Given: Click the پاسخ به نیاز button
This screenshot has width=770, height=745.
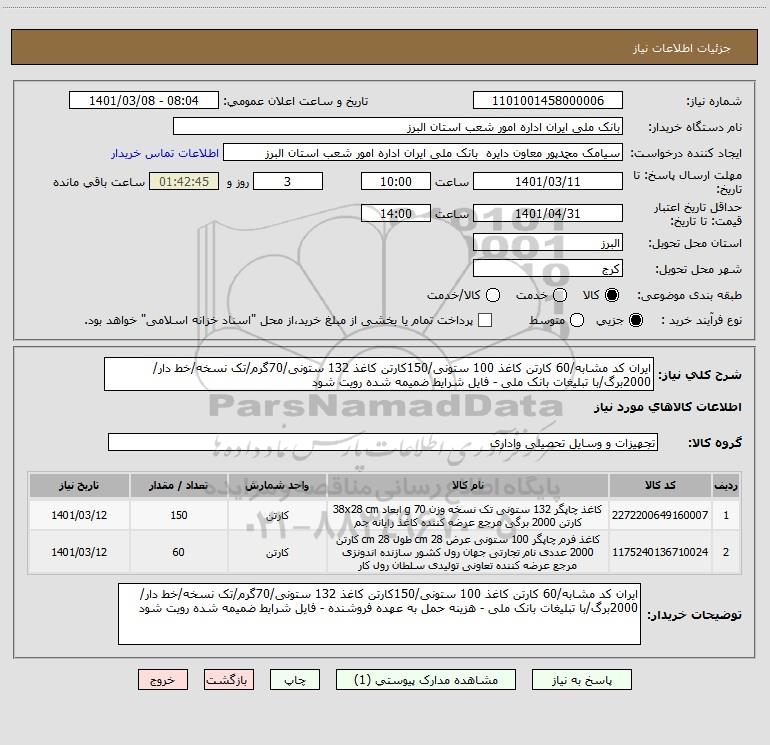Looking at the screenshot, I should [581, 680].
